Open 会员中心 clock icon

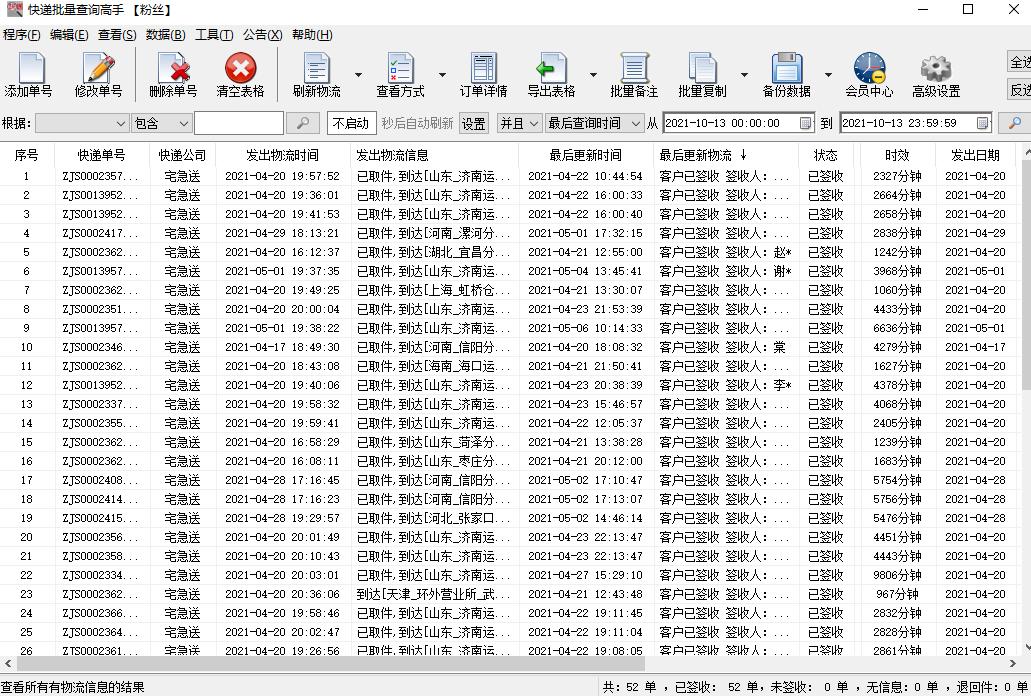[x=869, y=68]
